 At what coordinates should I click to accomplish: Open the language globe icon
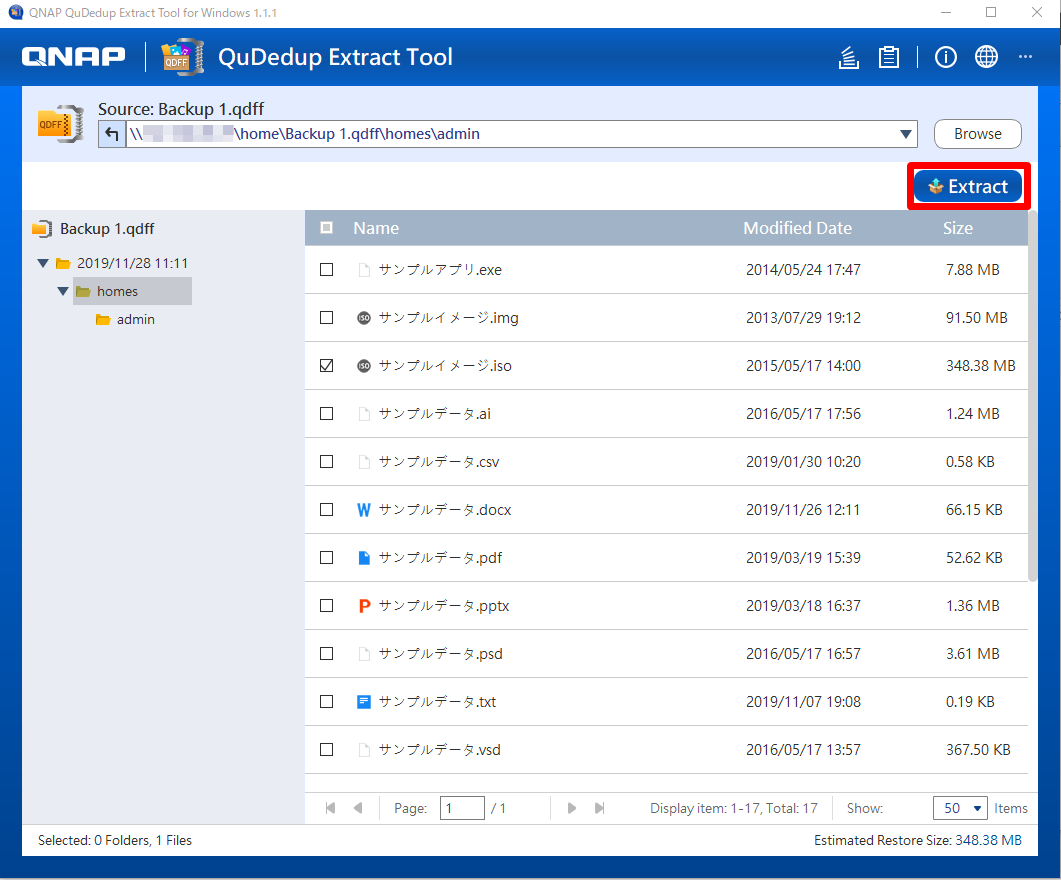coord(986,57)
